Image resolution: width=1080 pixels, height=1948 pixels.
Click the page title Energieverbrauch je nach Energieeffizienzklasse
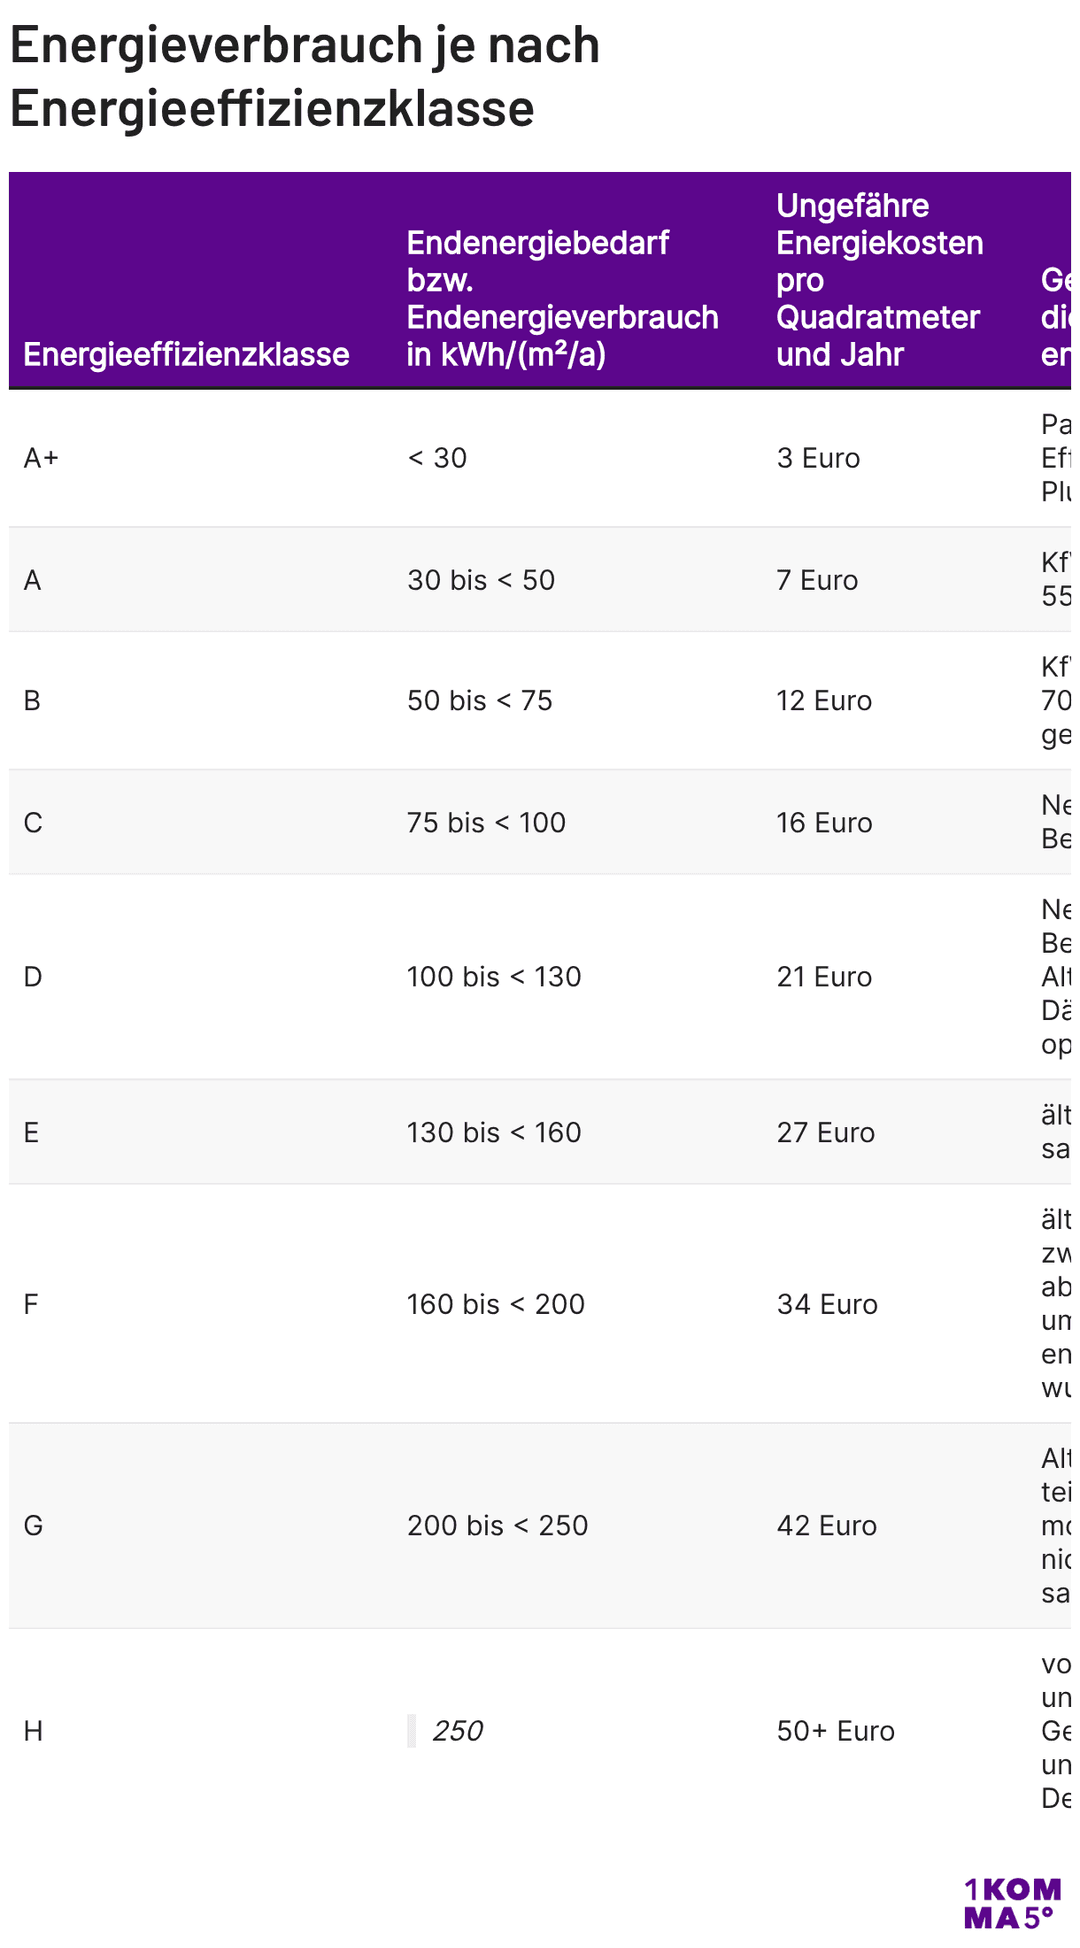click(305, 76)
